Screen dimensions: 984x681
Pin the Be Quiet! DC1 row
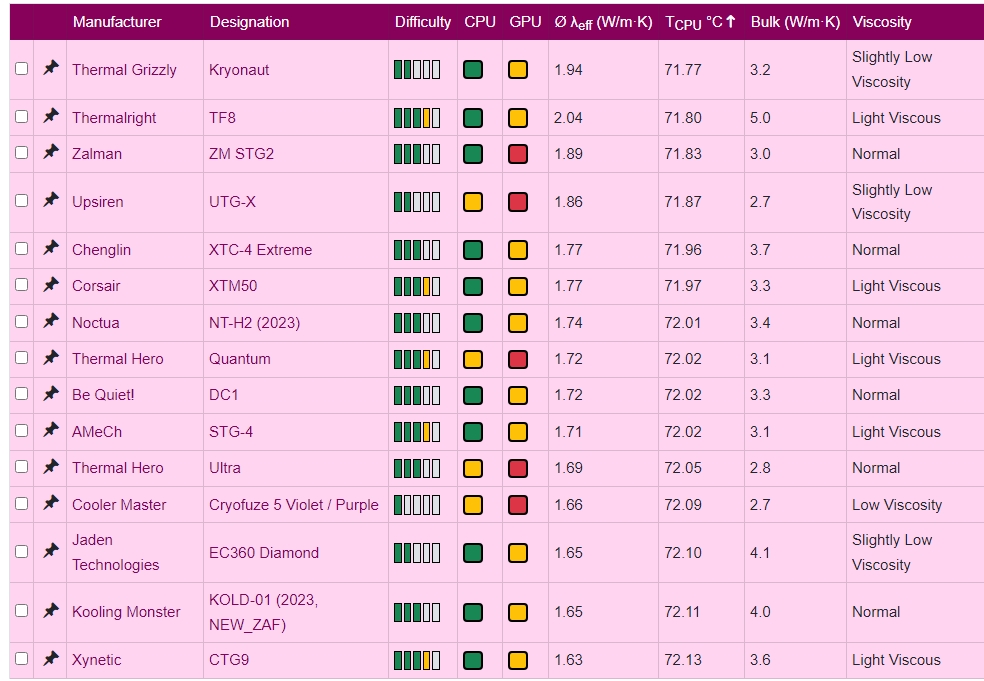(51, 394)
